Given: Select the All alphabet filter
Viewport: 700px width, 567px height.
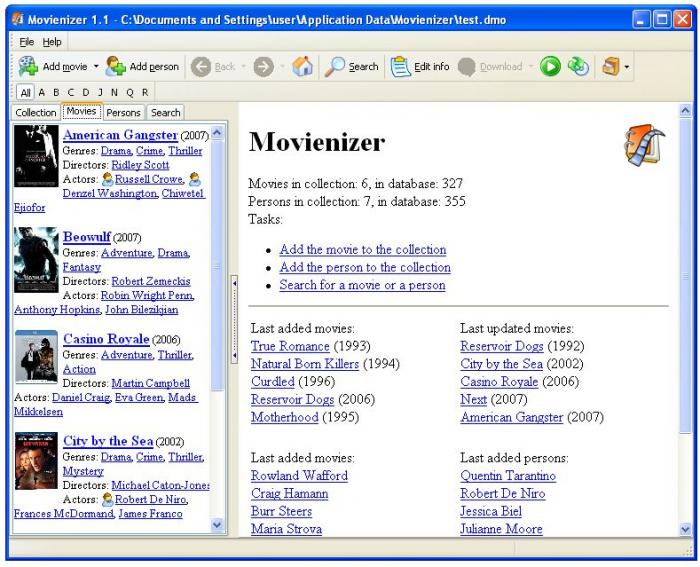Looking at the screenshot, I should click(25, 92).
